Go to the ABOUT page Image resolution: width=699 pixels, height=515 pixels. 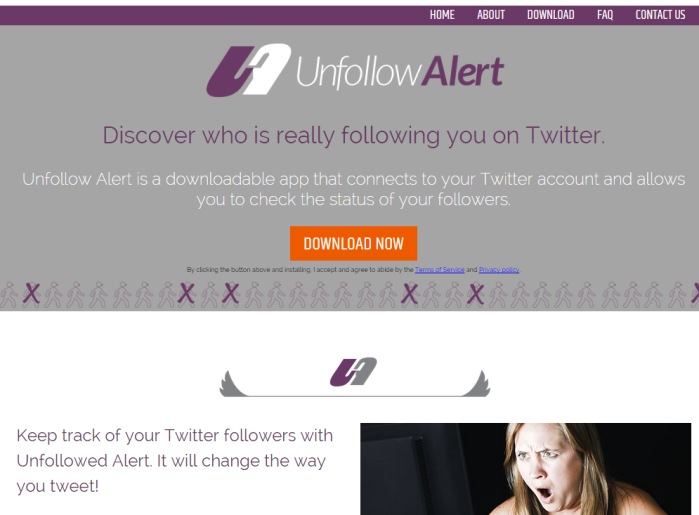click(x=491, y=15)
